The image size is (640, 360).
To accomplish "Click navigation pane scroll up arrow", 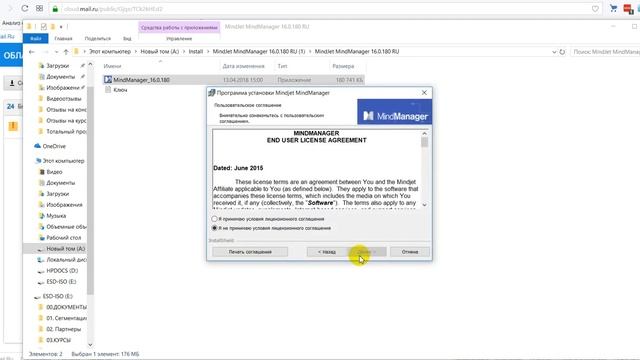I will click(x=90, y=64).
